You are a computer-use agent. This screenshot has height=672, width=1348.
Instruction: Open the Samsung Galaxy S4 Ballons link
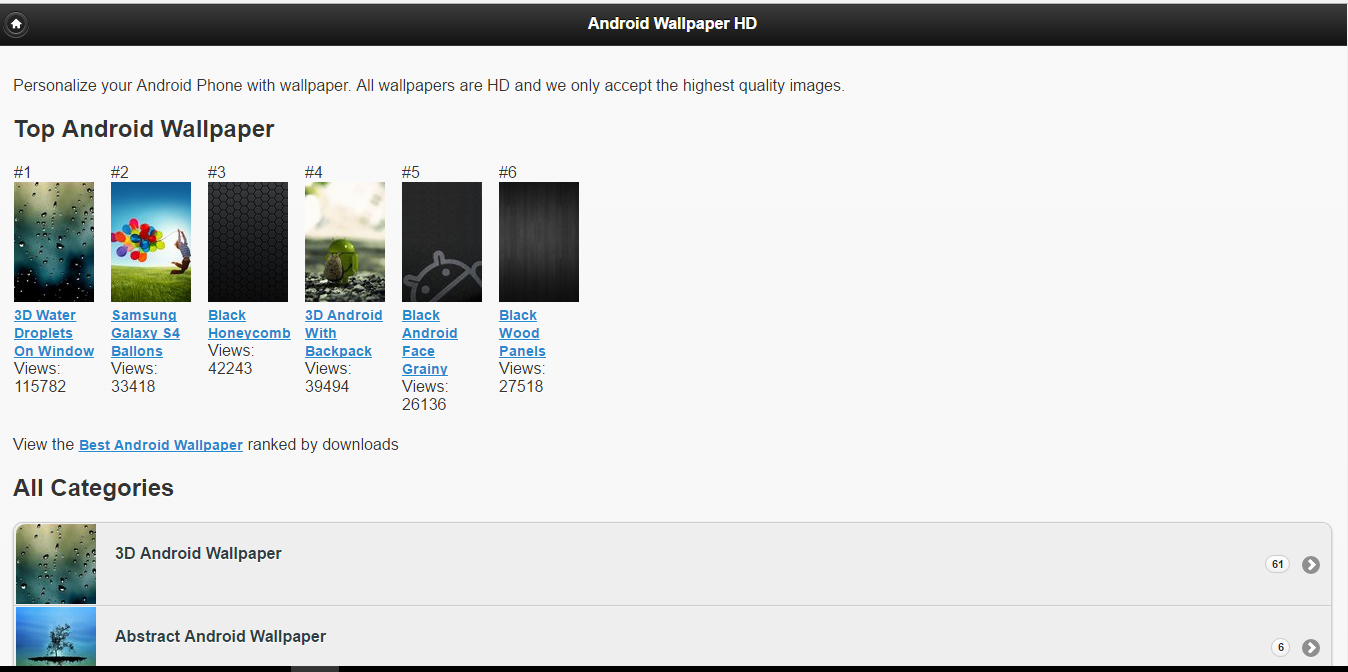point(145,333)
